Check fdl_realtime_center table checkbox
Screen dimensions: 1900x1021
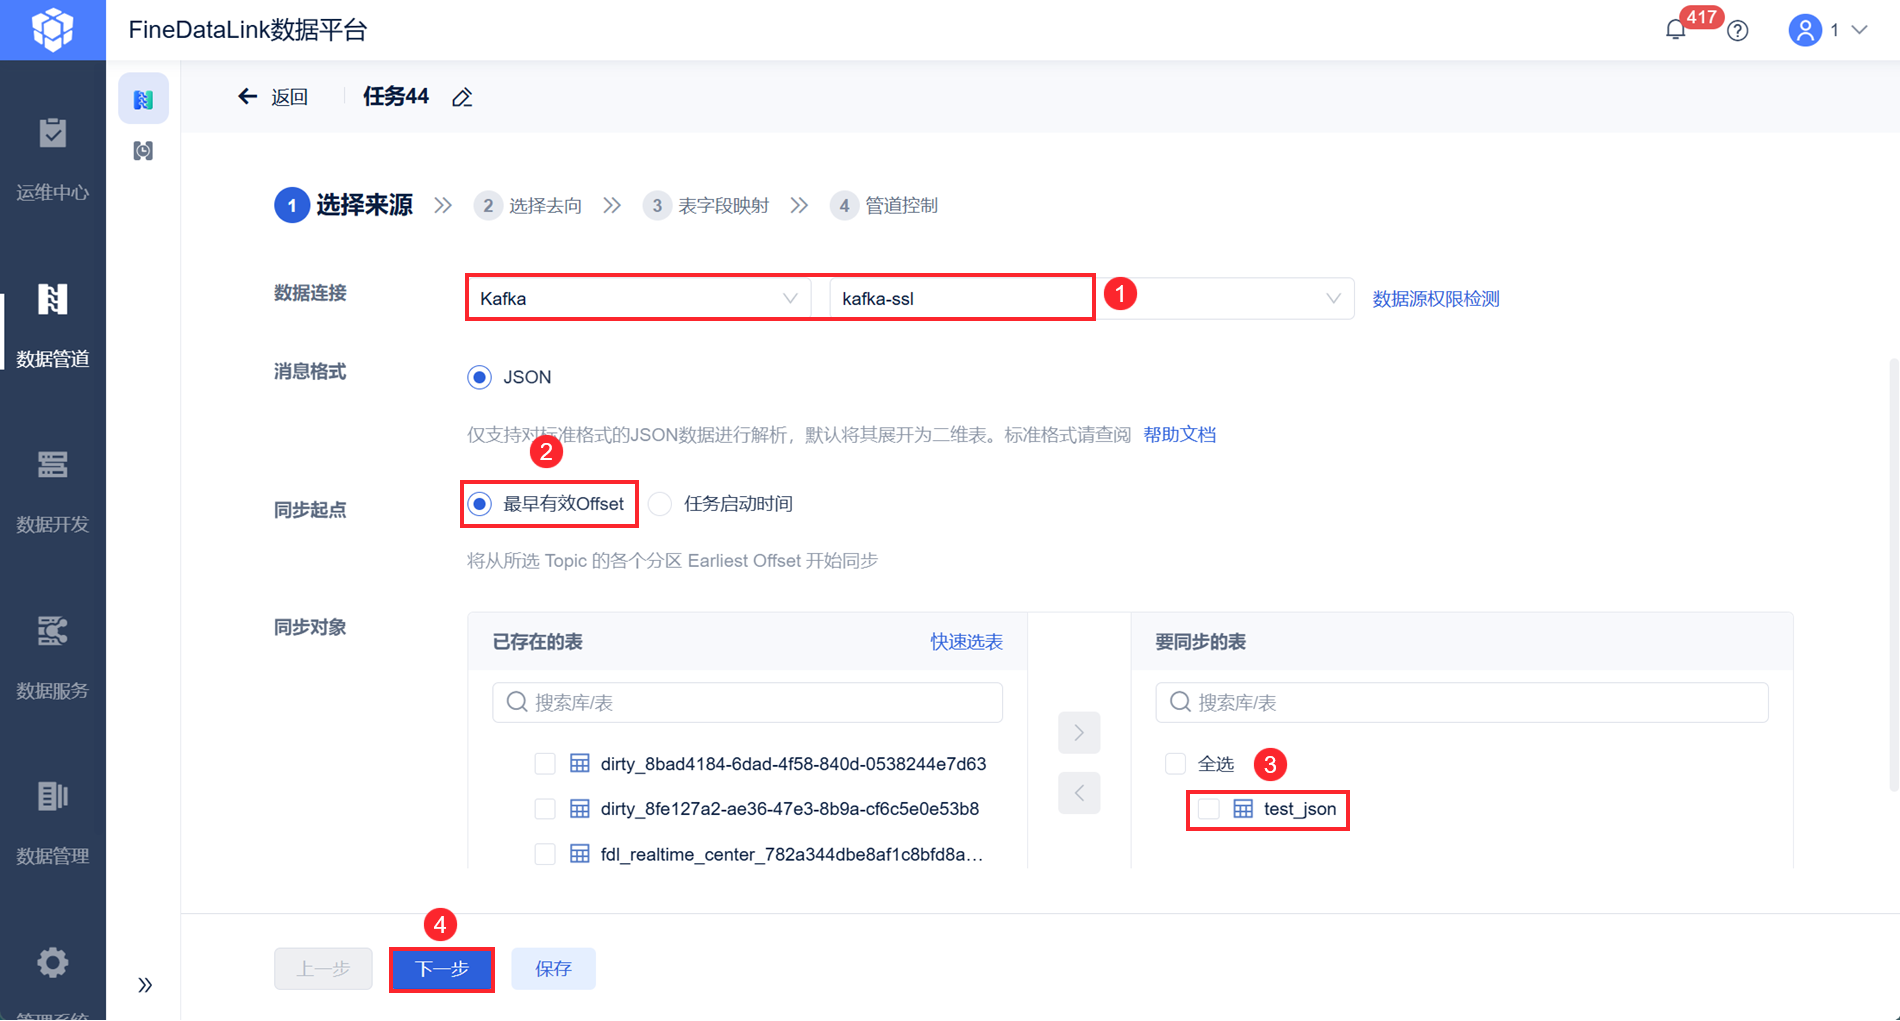click(545, 854)
